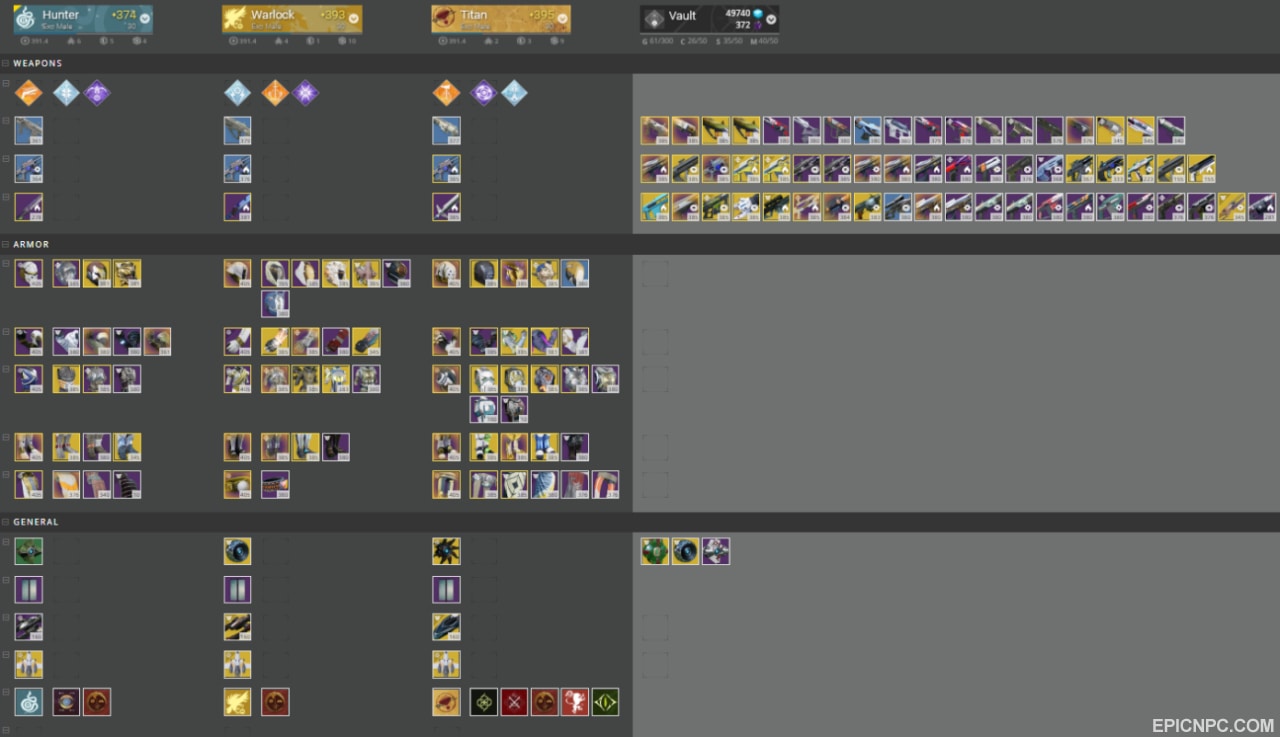Select the first weapon thumbnail in the Vault
This screenshot has height=737, width=1280.
(655, 131)
